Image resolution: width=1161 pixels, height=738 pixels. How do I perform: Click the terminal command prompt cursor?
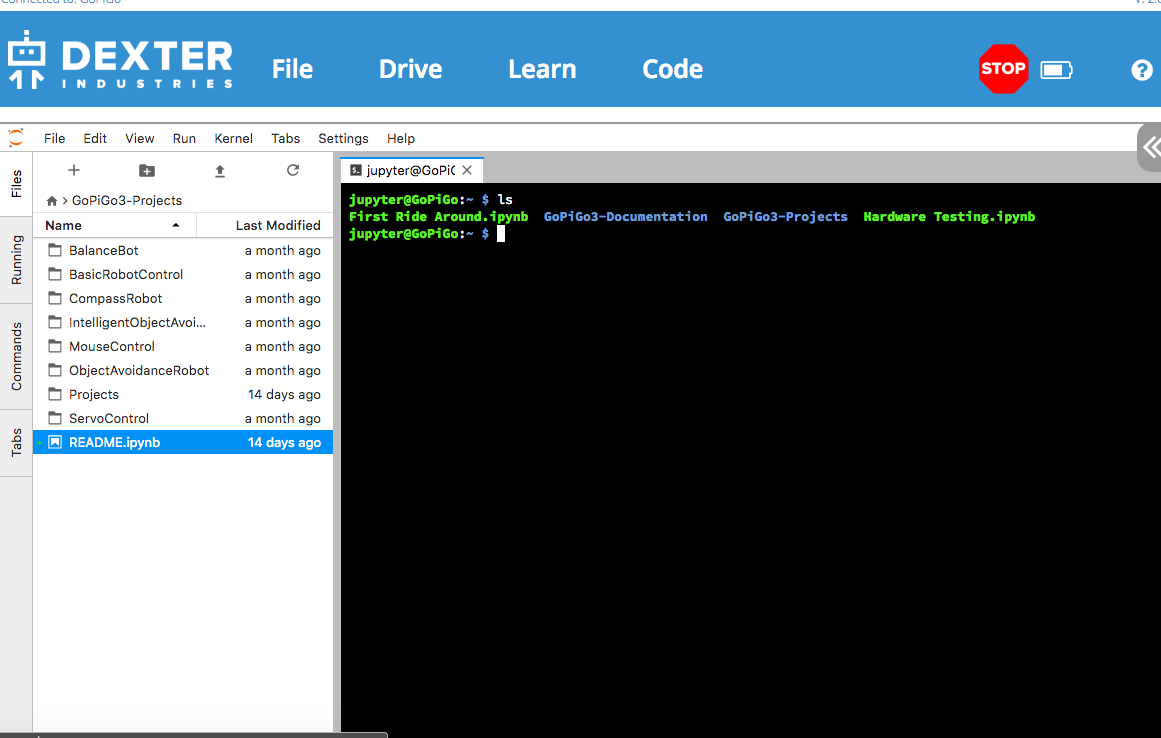(x=501, y=234)
